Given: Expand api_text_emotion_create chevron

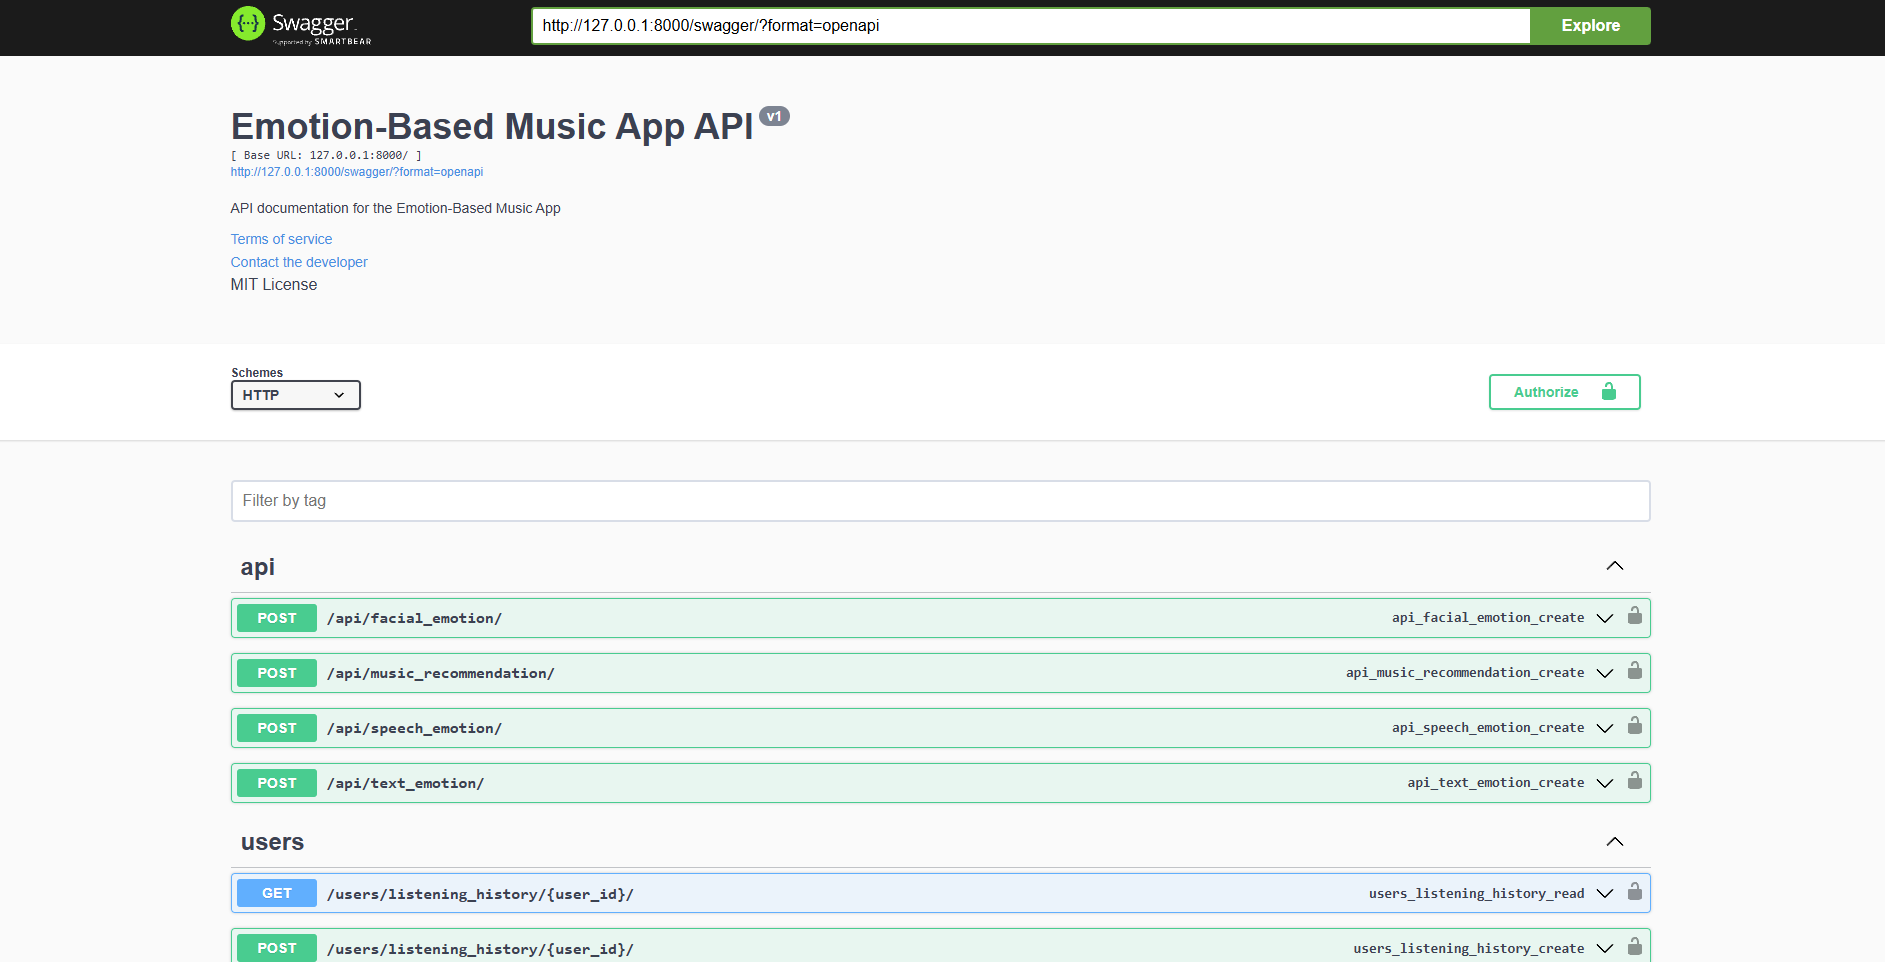Looking at the screenshot, I should pos(1605,783).
